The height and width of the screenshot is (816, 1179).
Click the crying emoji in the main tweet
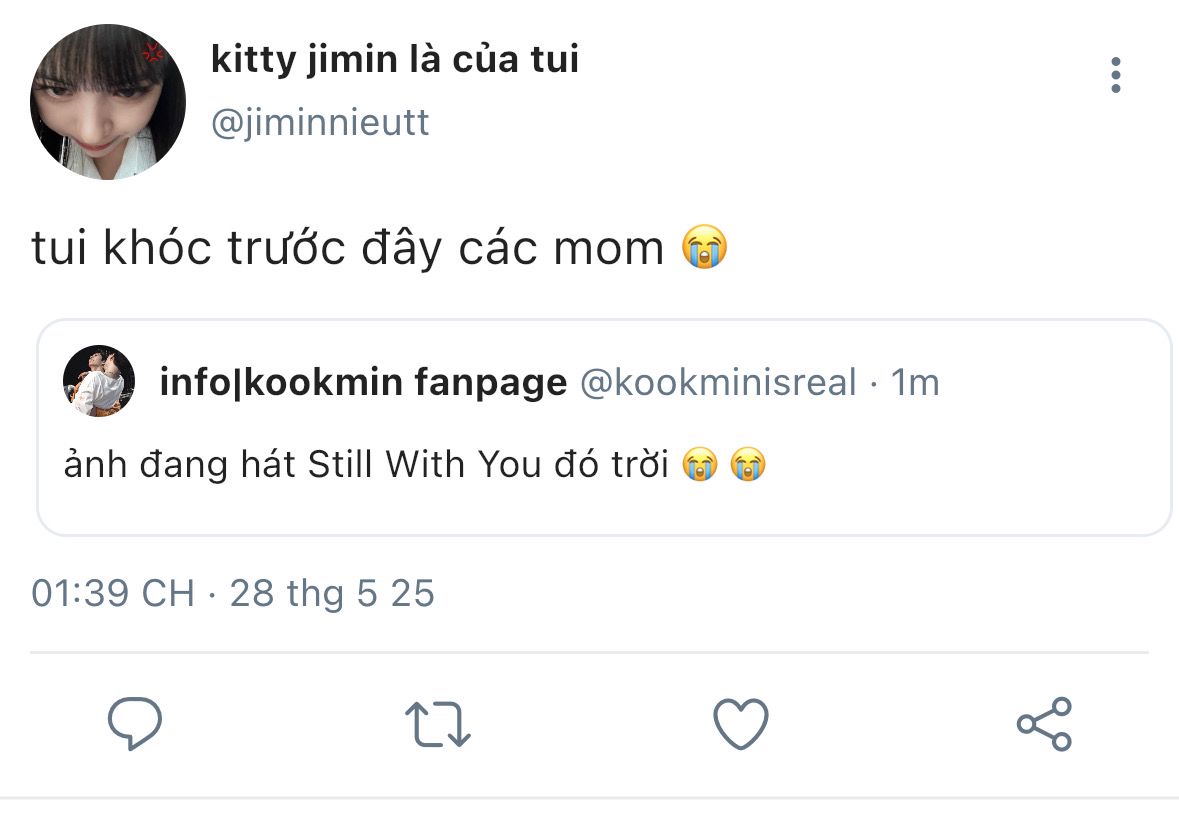coord(704,248)
